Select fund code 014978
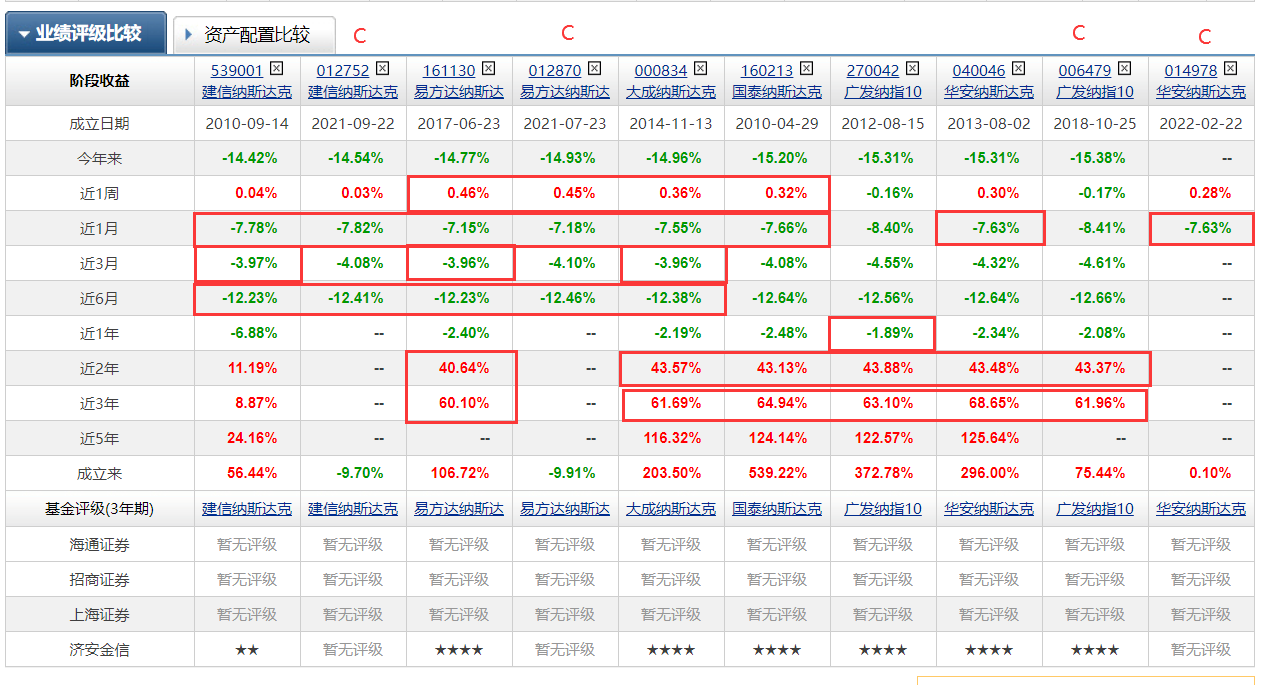 (1191, 71)
